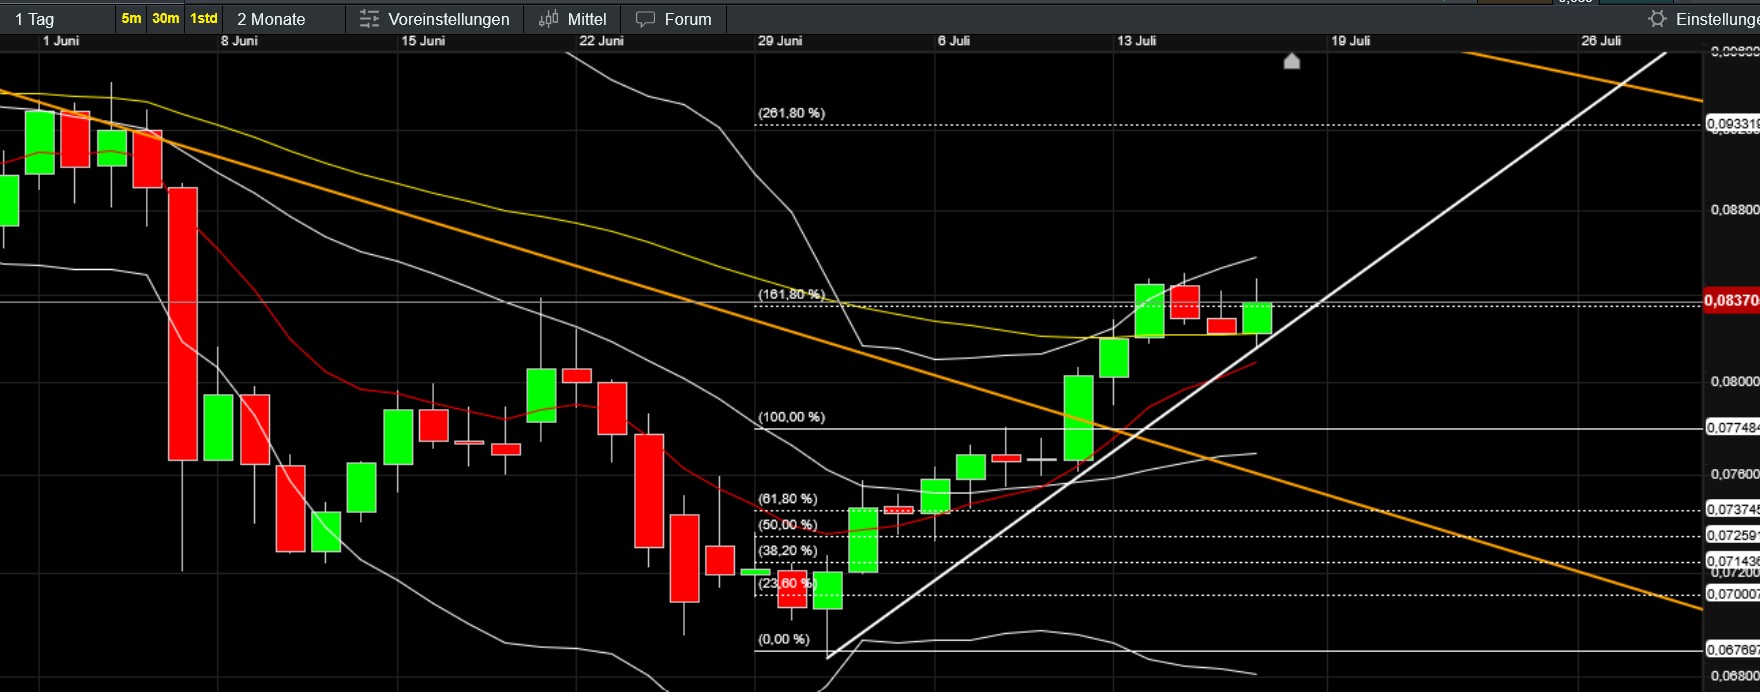This screenshot has height=692, width=1760.
Task: Click the 0,07259 price tag on the axis
Action: [x=1732, y=536]
